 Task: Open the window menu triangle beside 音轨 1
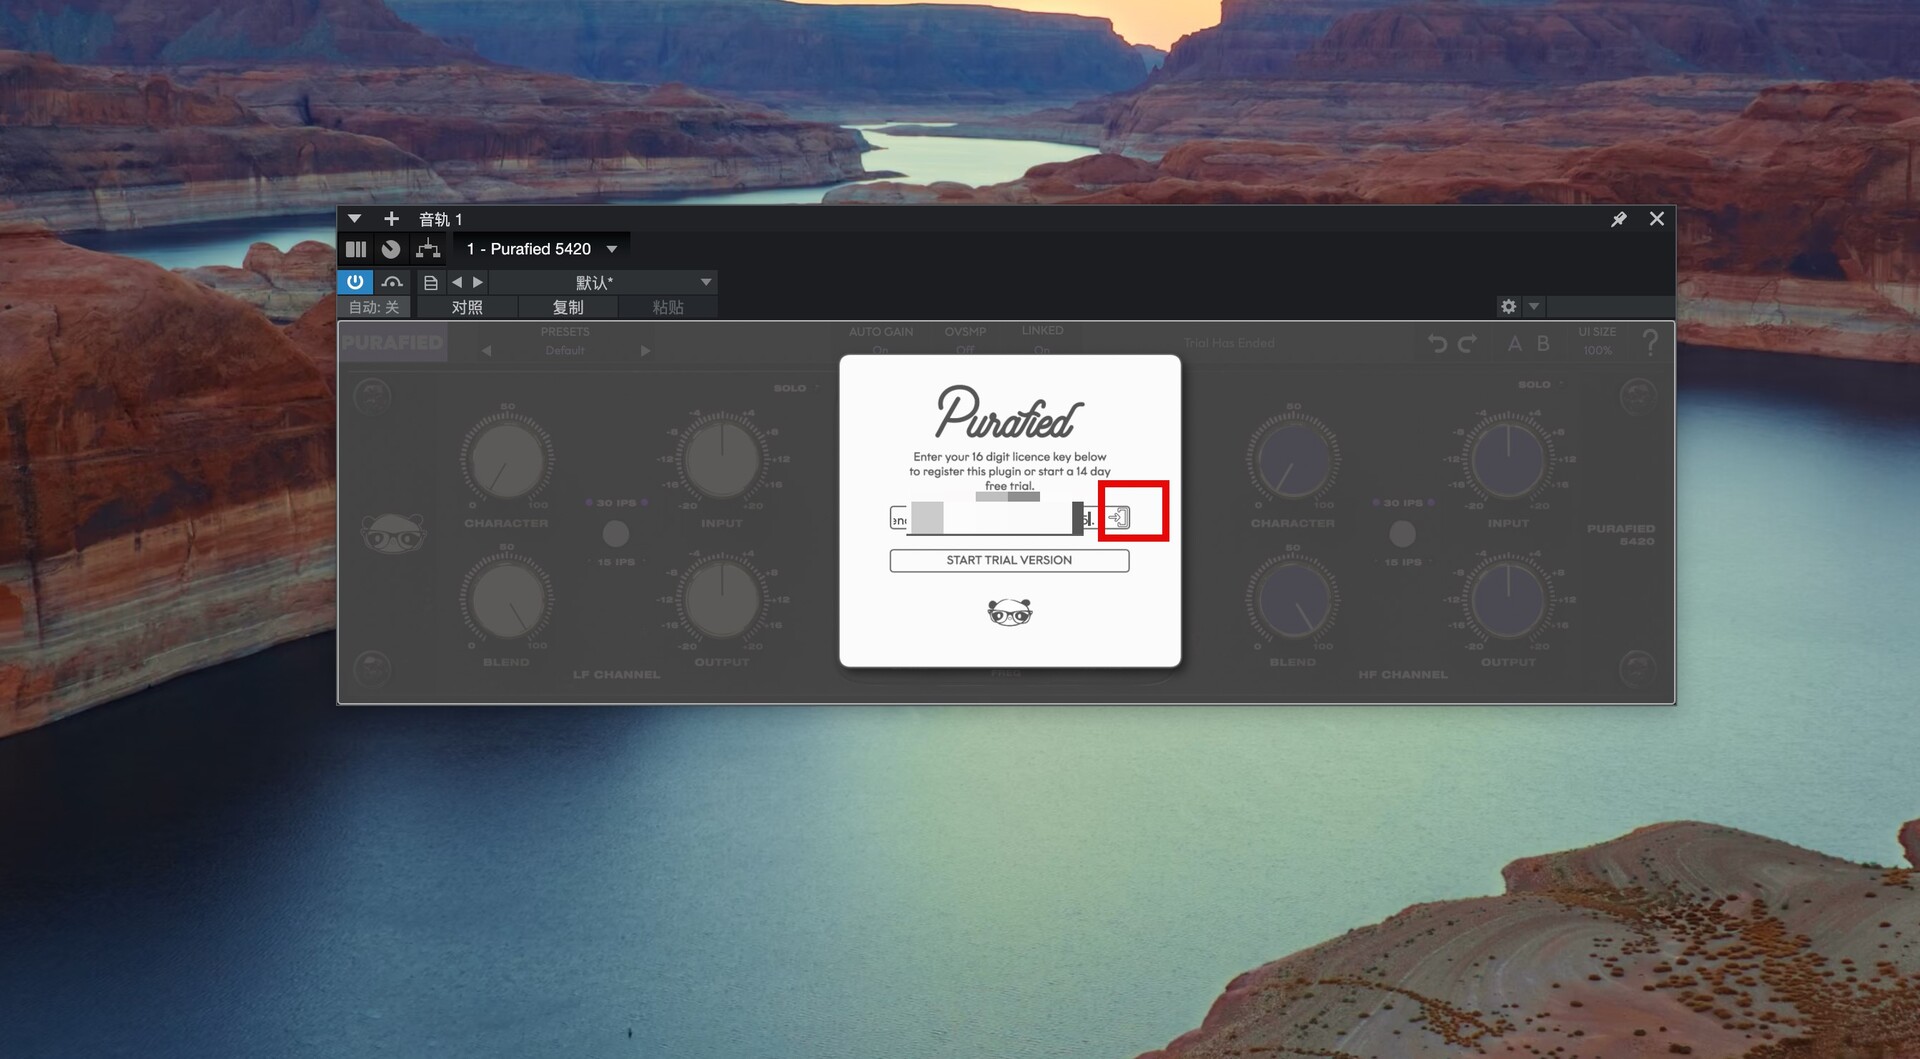click(x=354, y=219)
